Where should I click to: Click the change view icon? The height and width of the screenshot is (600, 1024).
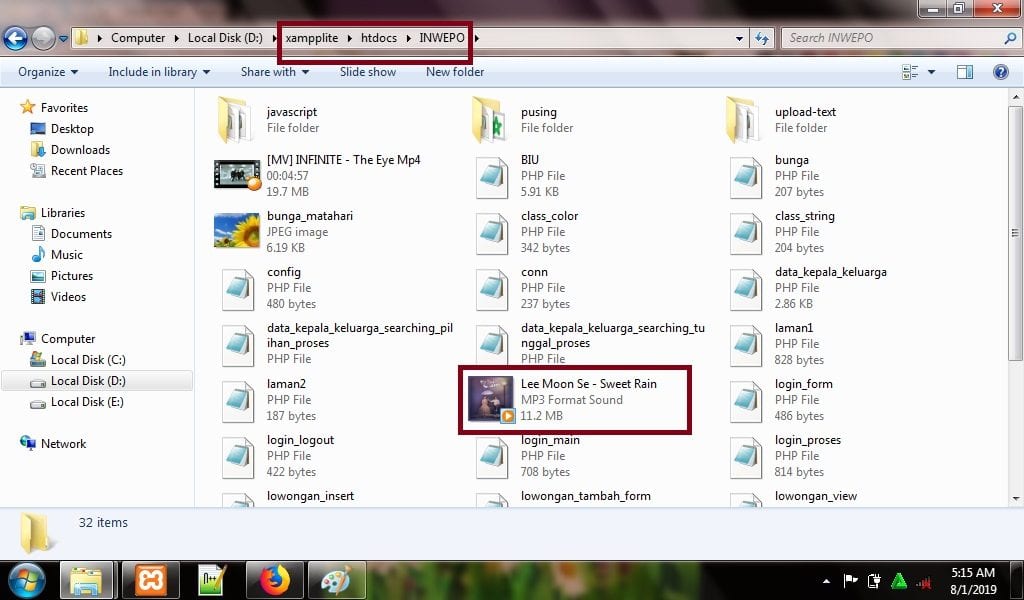pyautogui.click(x=910, y=72)
